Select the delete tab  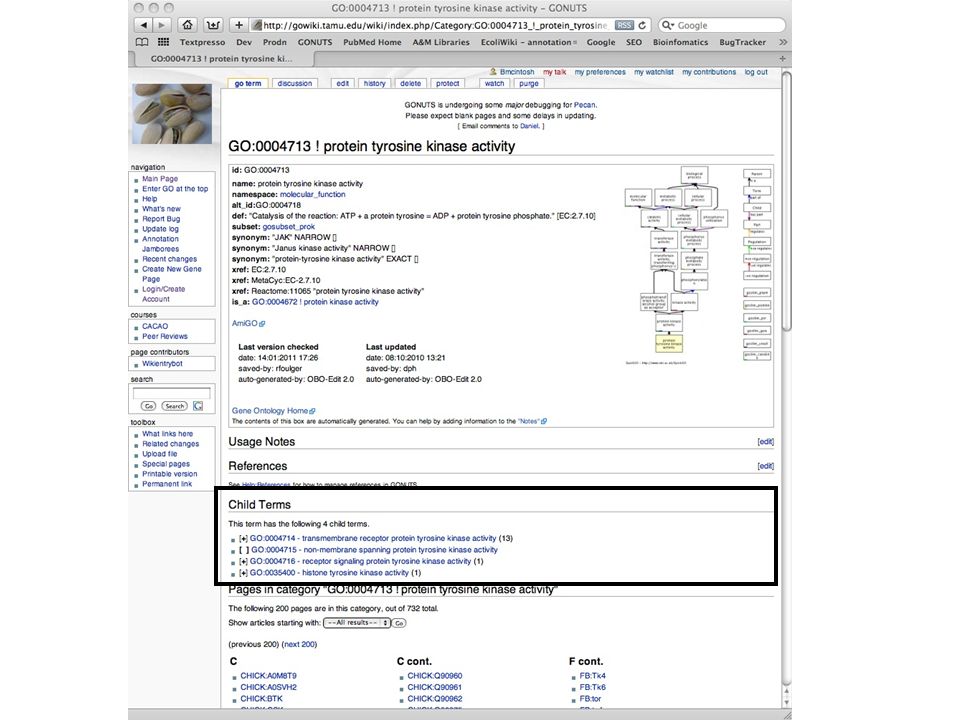point(410,83)
